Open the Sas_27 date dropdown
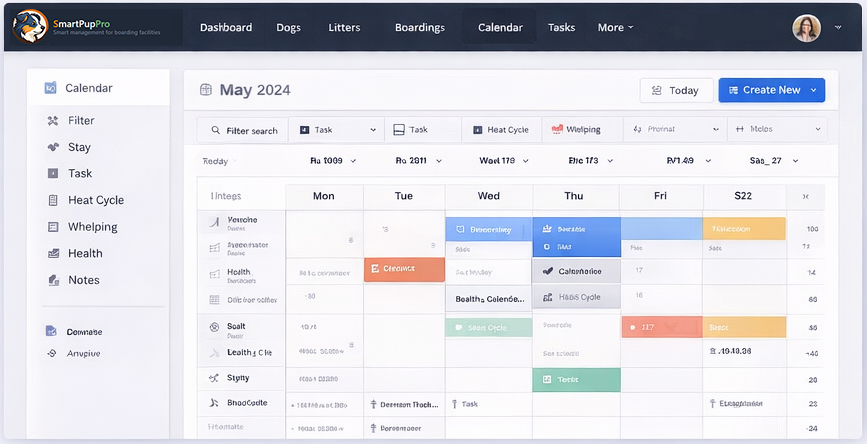Image resolution: width=867 pixels, height=444 pixels. click(774, 161)
